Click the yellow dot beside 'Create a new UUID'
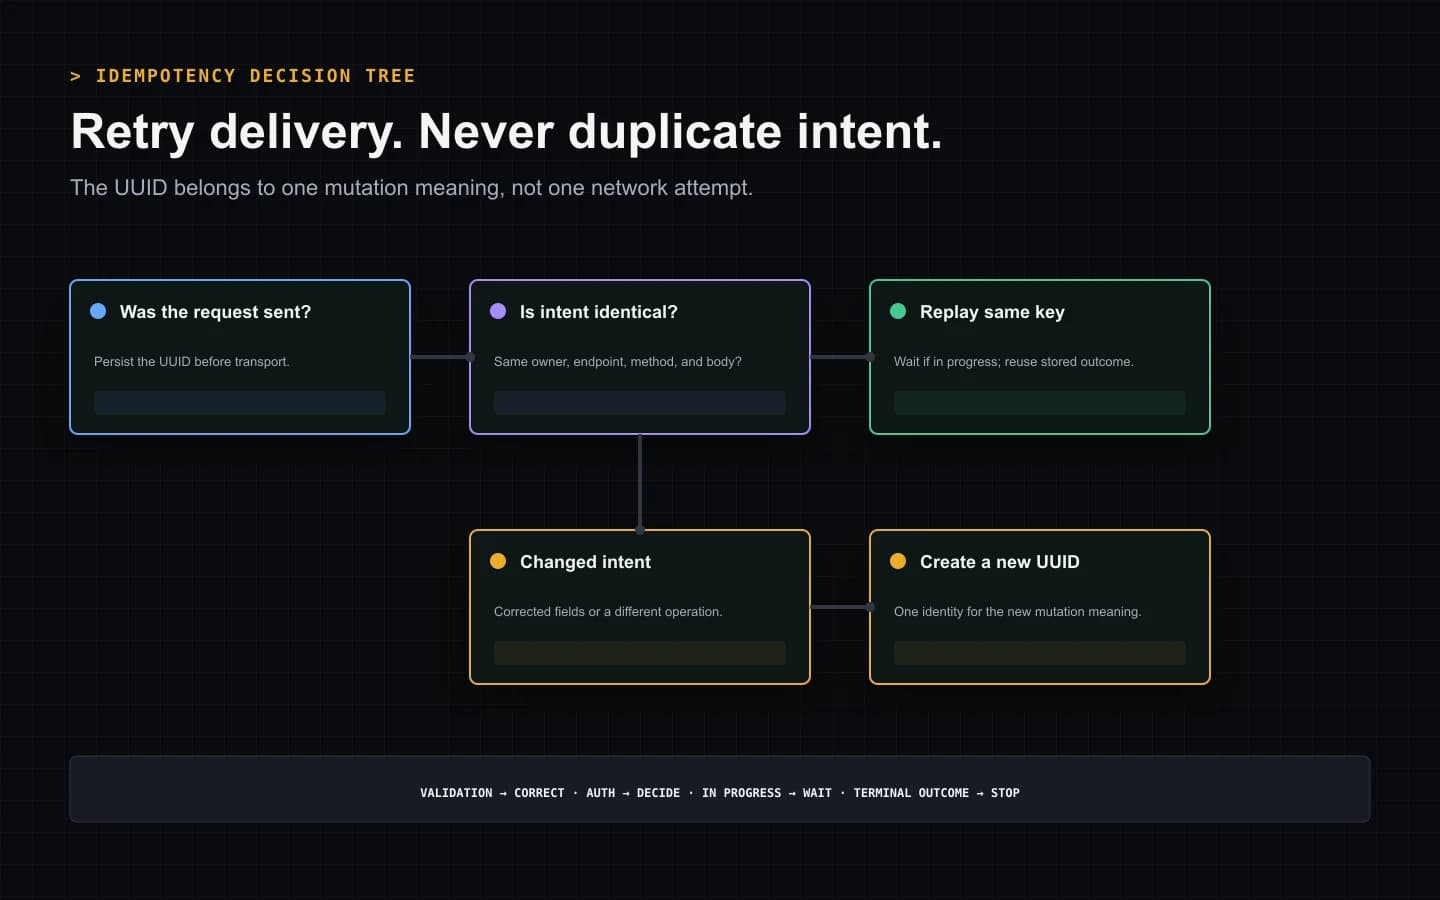 coord(898,561)
